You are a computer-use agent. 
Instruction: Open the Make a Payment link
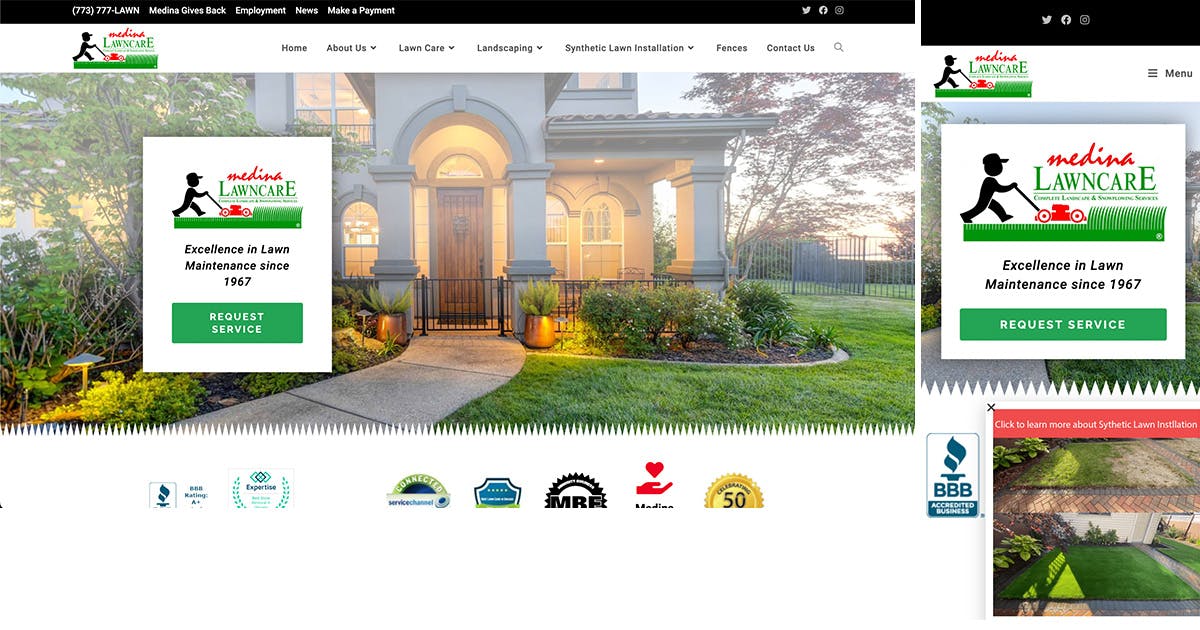click(361, 11)
